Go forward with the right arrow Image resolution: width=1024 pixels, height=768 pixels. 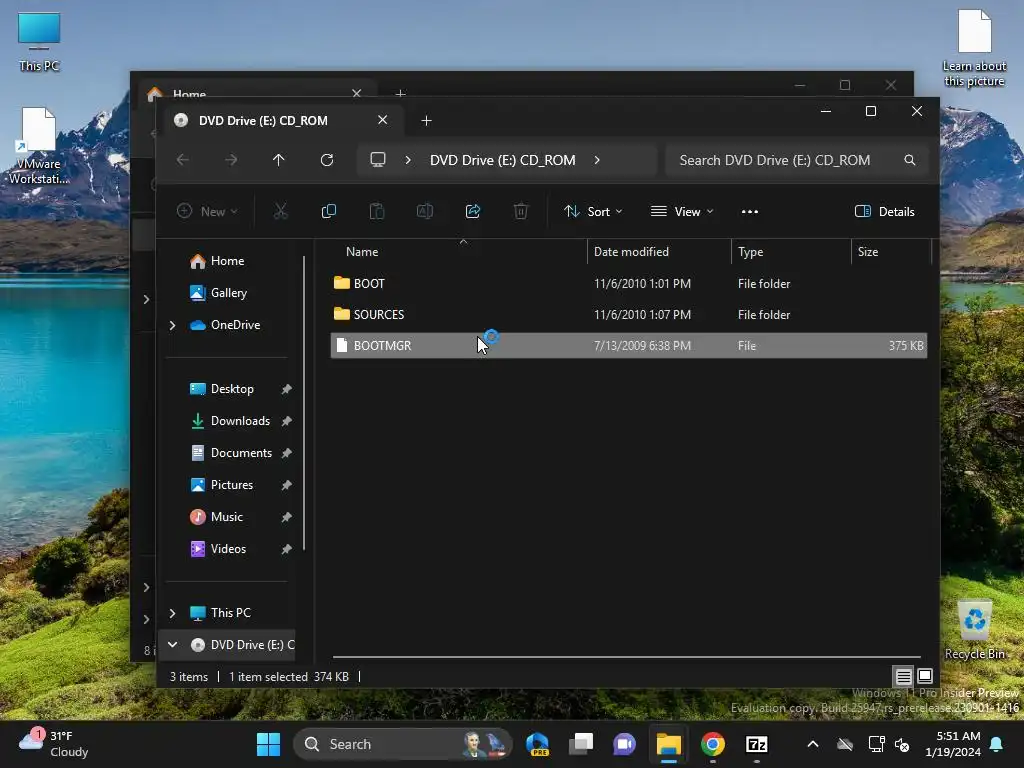231,160
